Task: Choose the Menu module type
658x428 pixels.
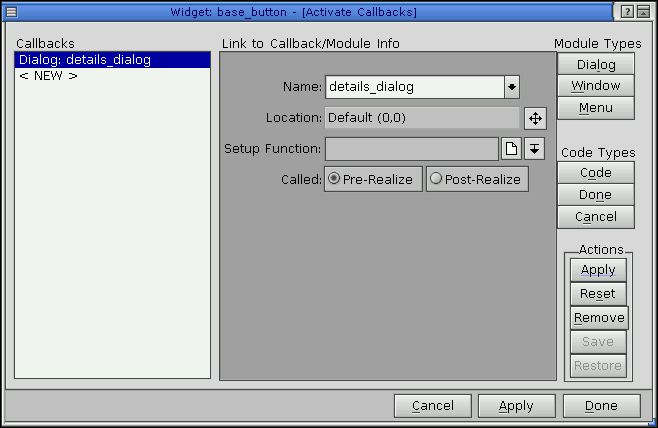Action: point(596,107)
